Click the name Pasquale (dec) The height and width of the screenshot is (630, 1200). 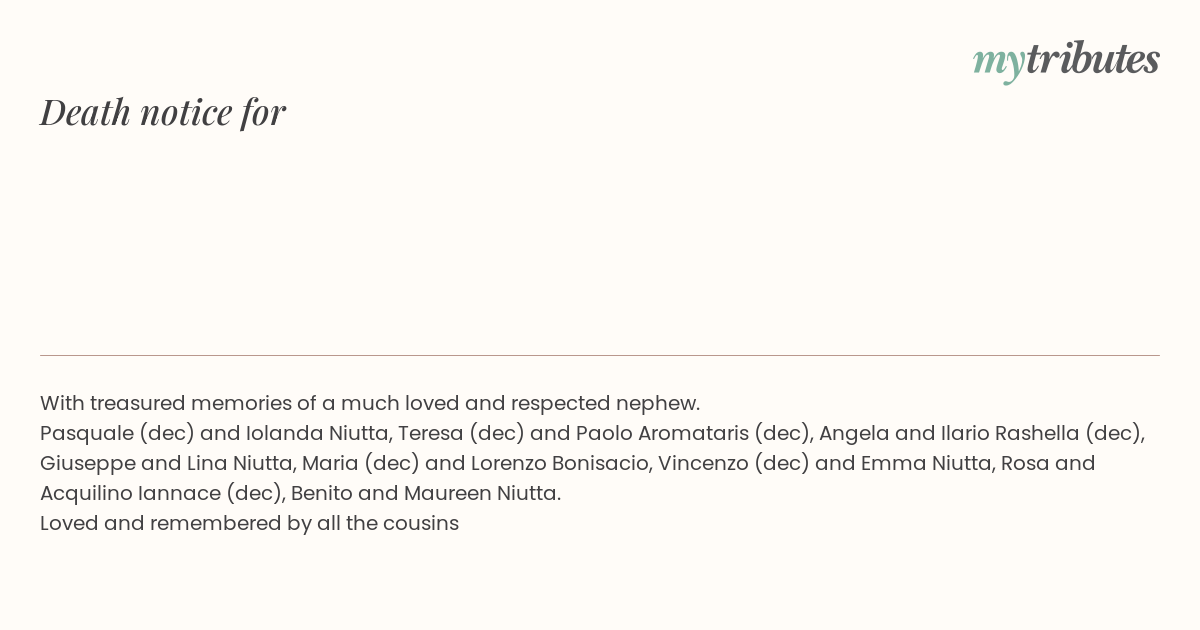pyautogui.click(x=117, y=434)
